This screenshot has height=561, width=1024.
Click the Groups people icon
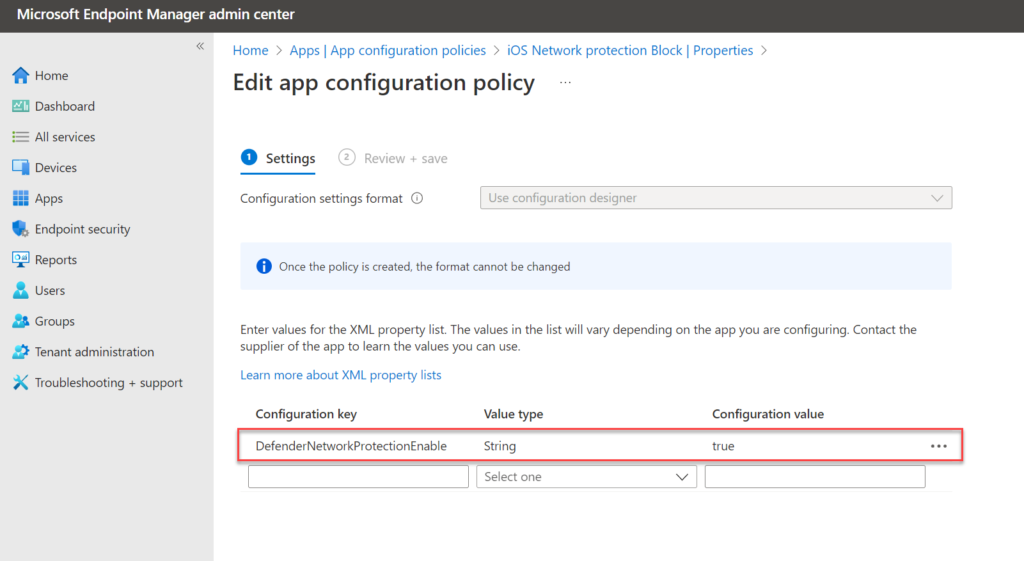(20, 321)
